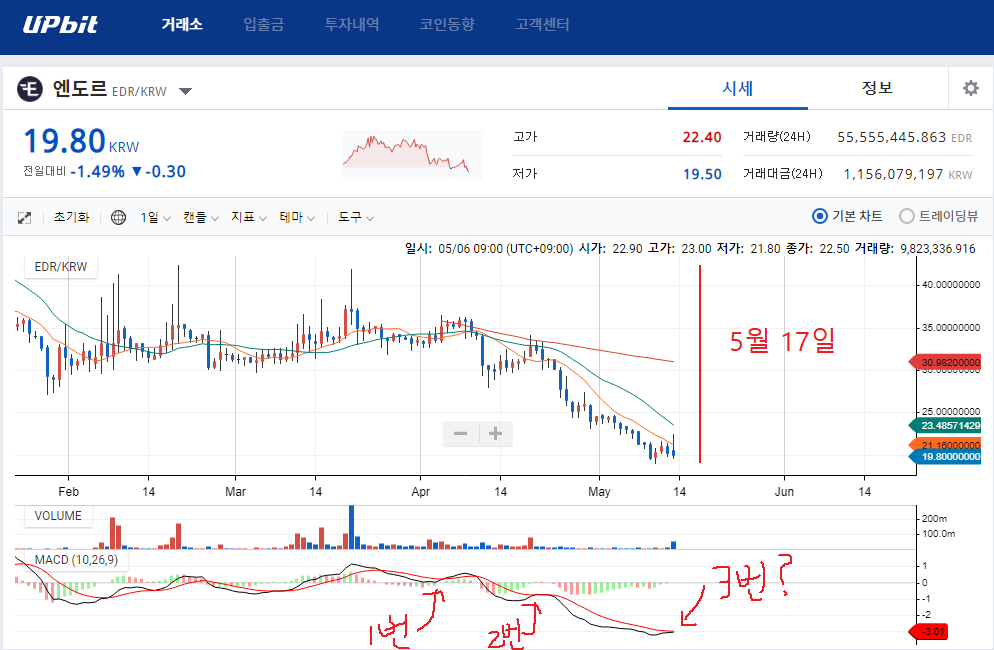This screenshot has height=650, width=994.
Task: Click the Mar label on time axis
Action: pos(235,491)
